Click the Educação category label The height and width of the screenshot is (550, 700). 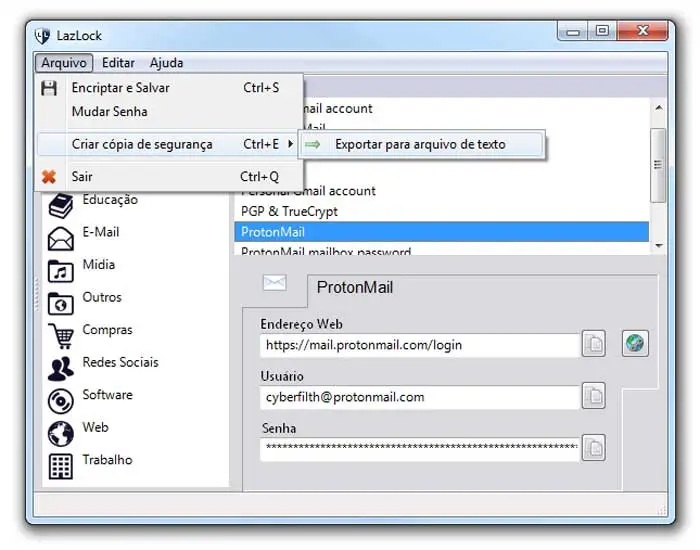pos(110,200)
